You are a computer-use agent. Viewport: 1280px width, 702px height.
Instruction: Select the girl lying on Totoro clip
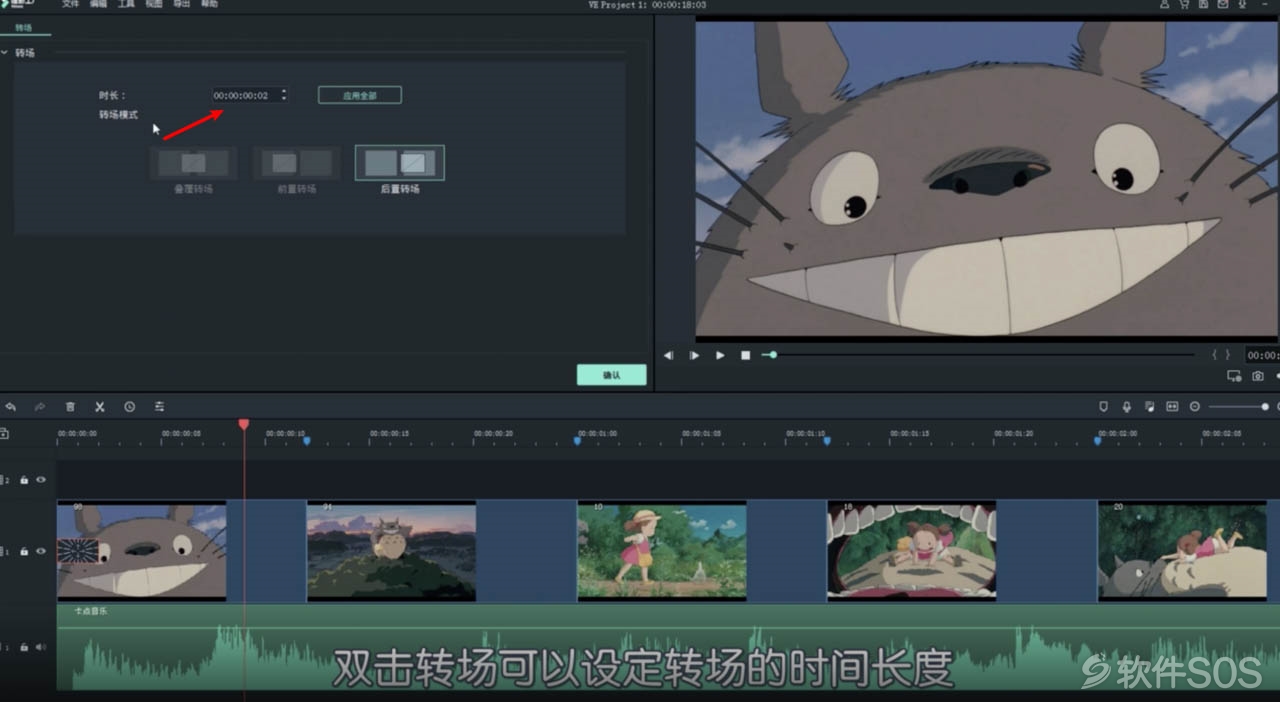[1182, 550]
